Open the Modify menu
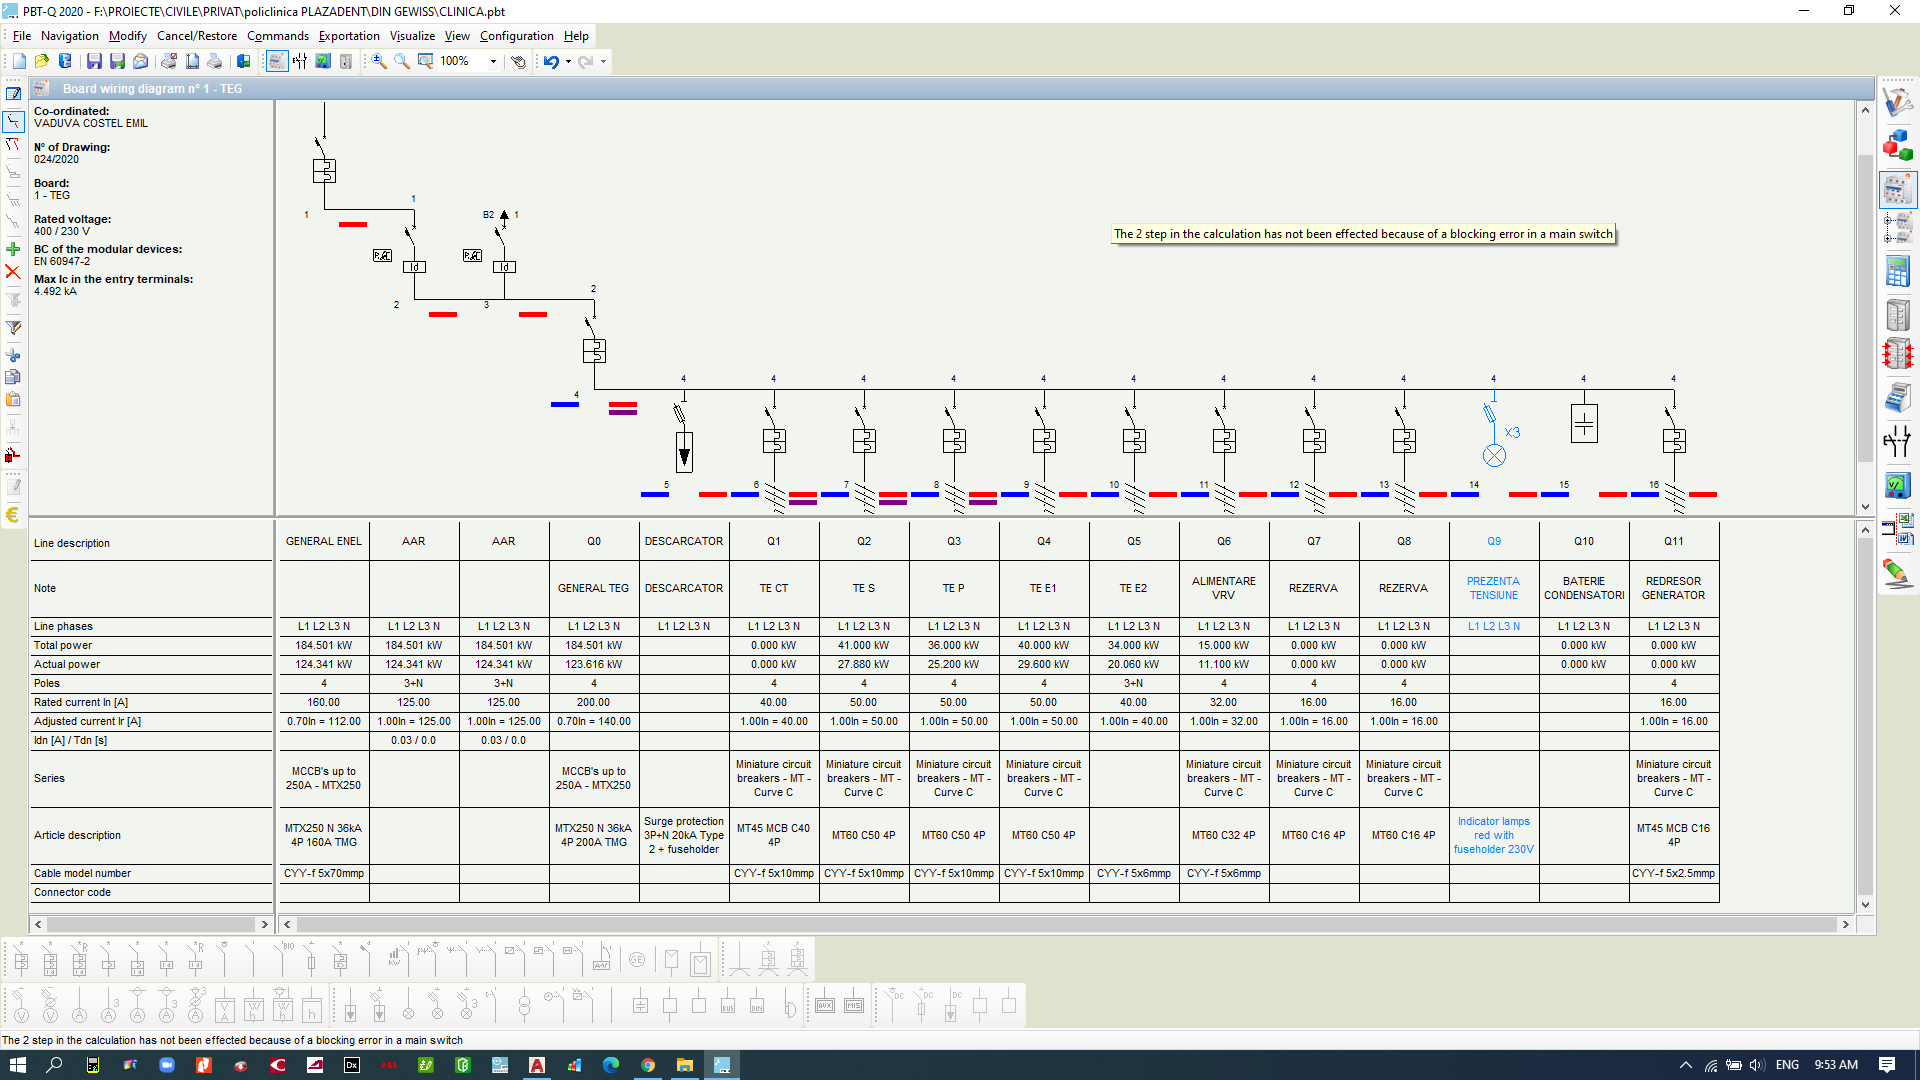 click(128, 36)
